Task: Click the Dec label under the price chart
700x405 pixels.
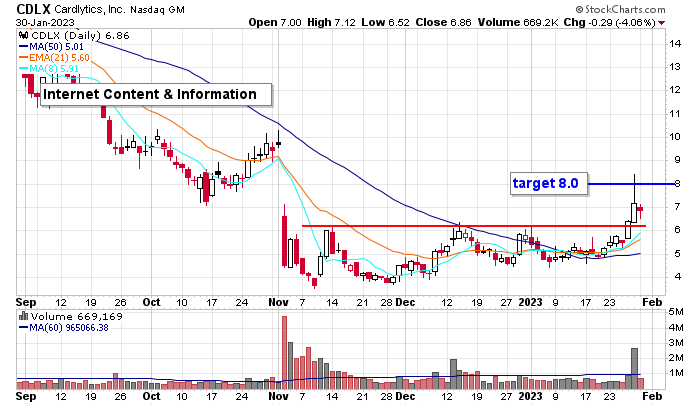Action: coord(405,302)
